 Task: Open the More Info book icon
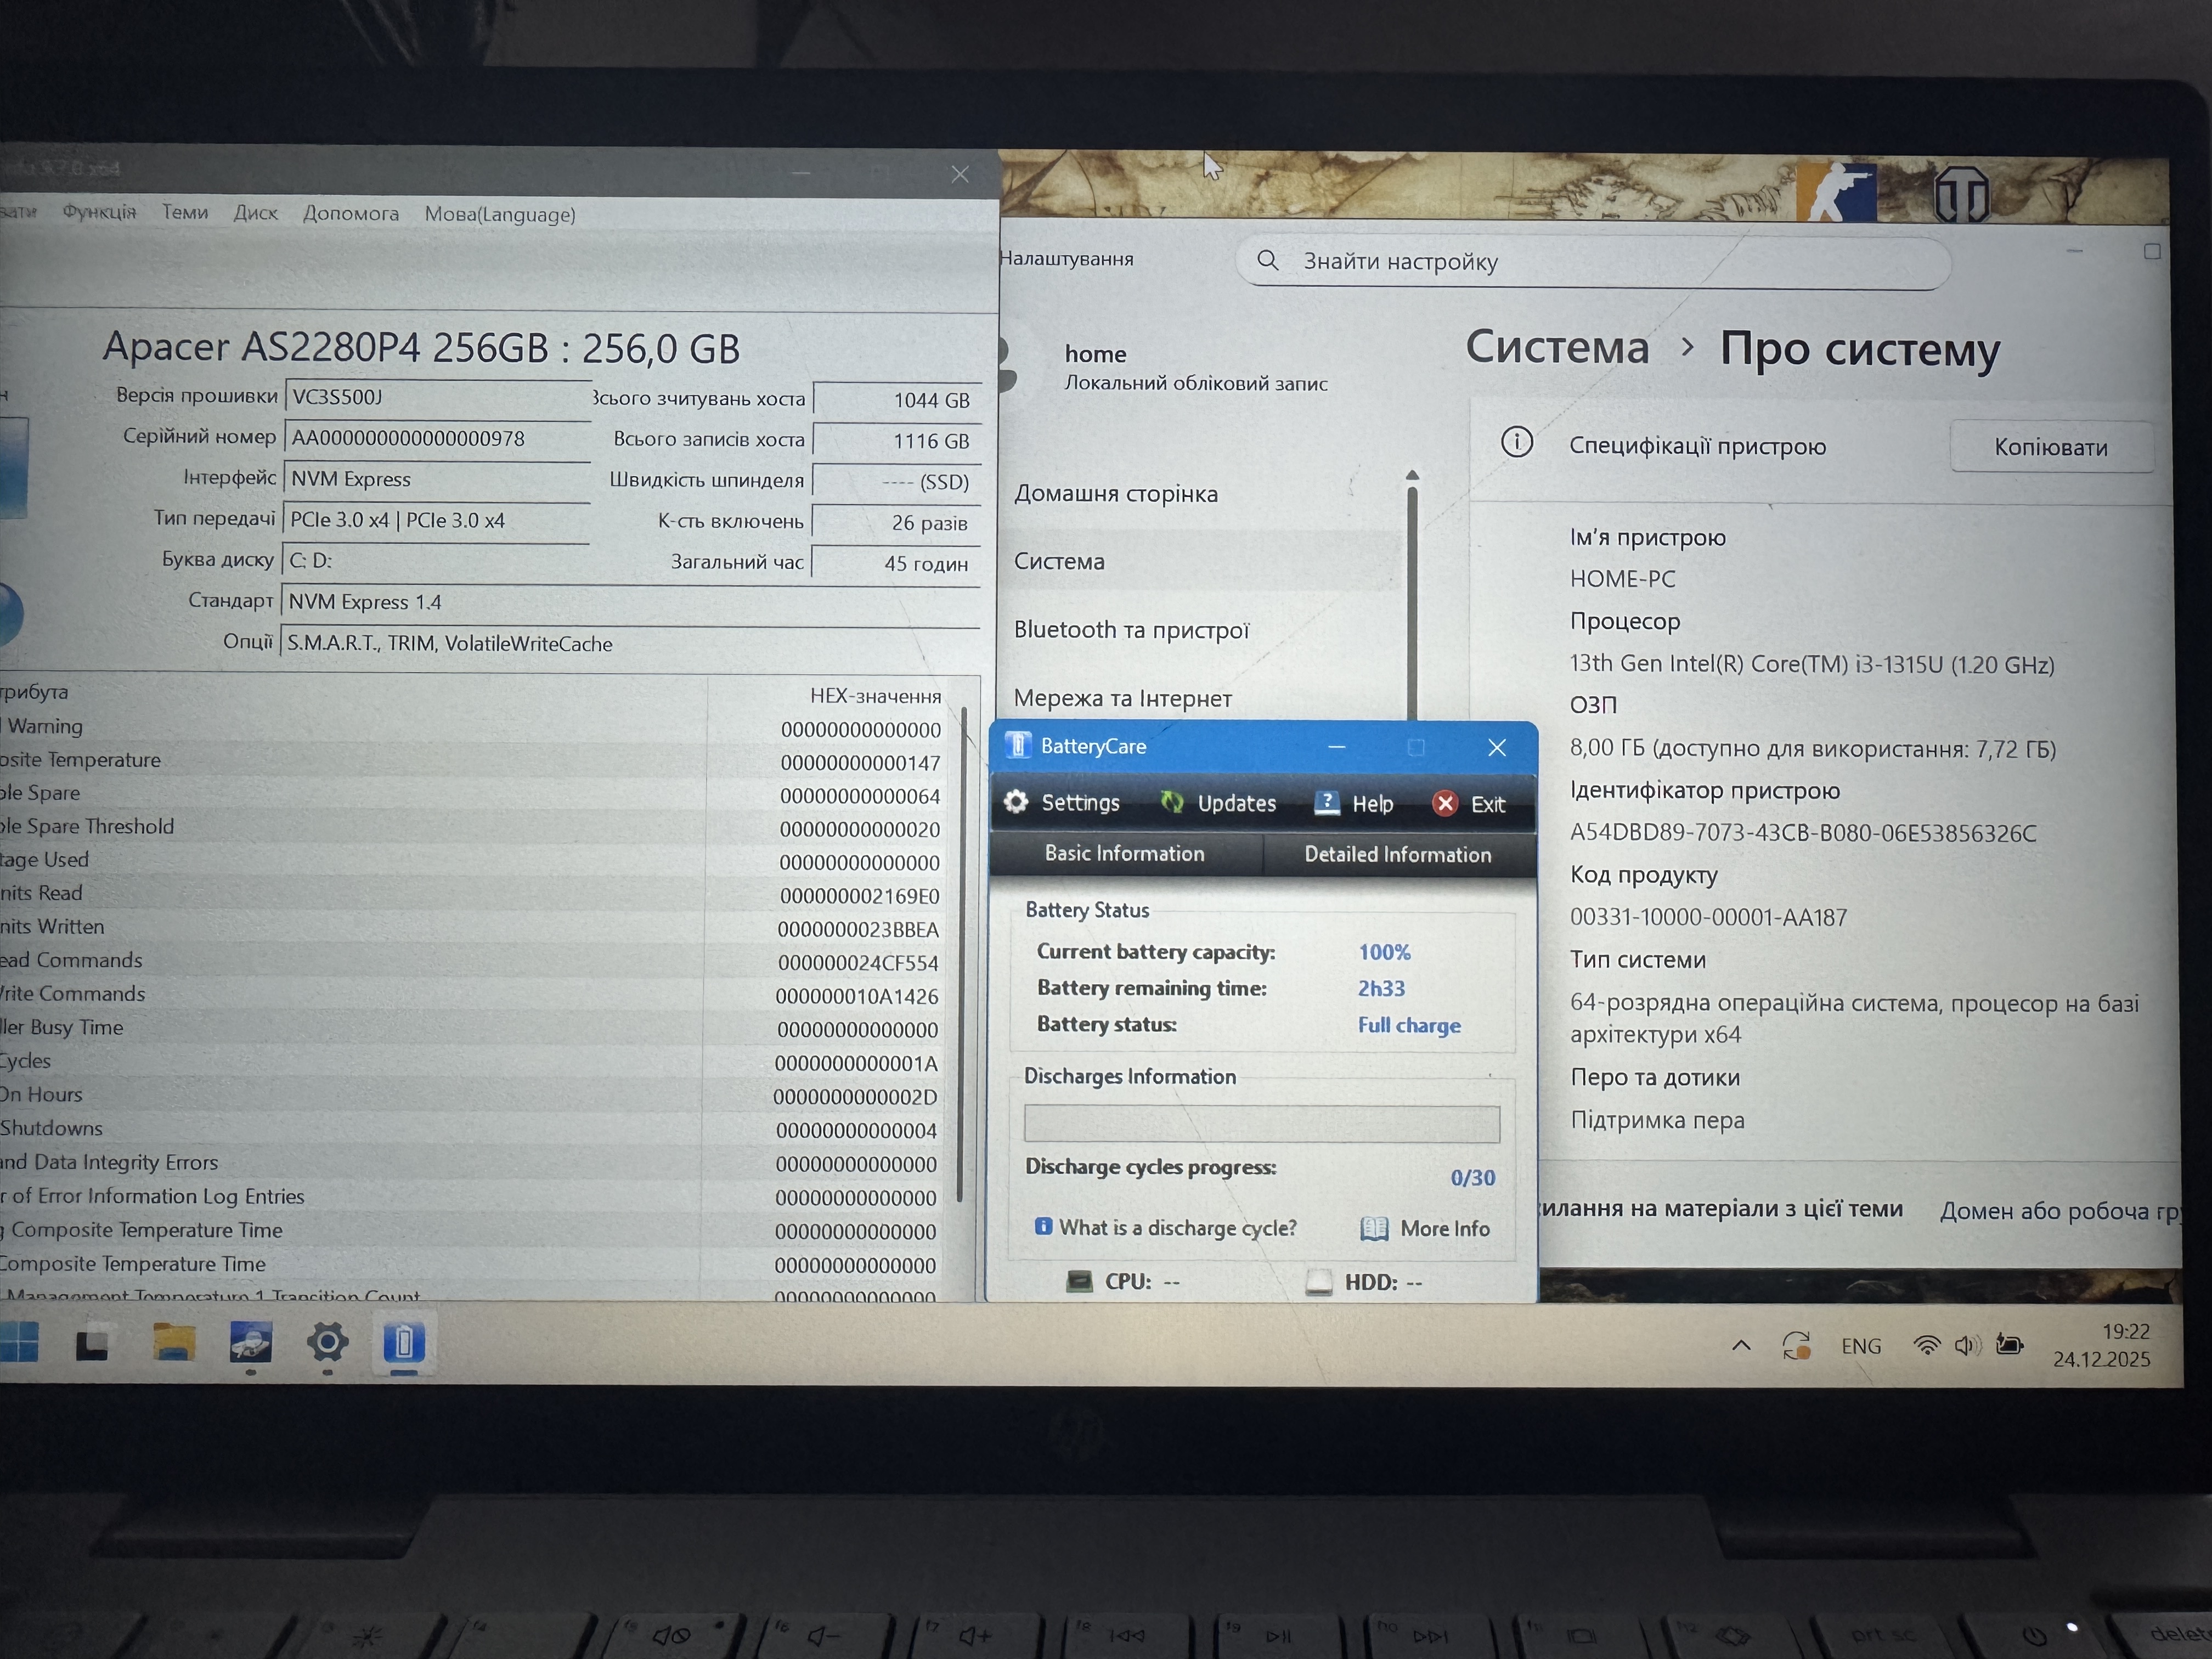pos(1374,1229)
